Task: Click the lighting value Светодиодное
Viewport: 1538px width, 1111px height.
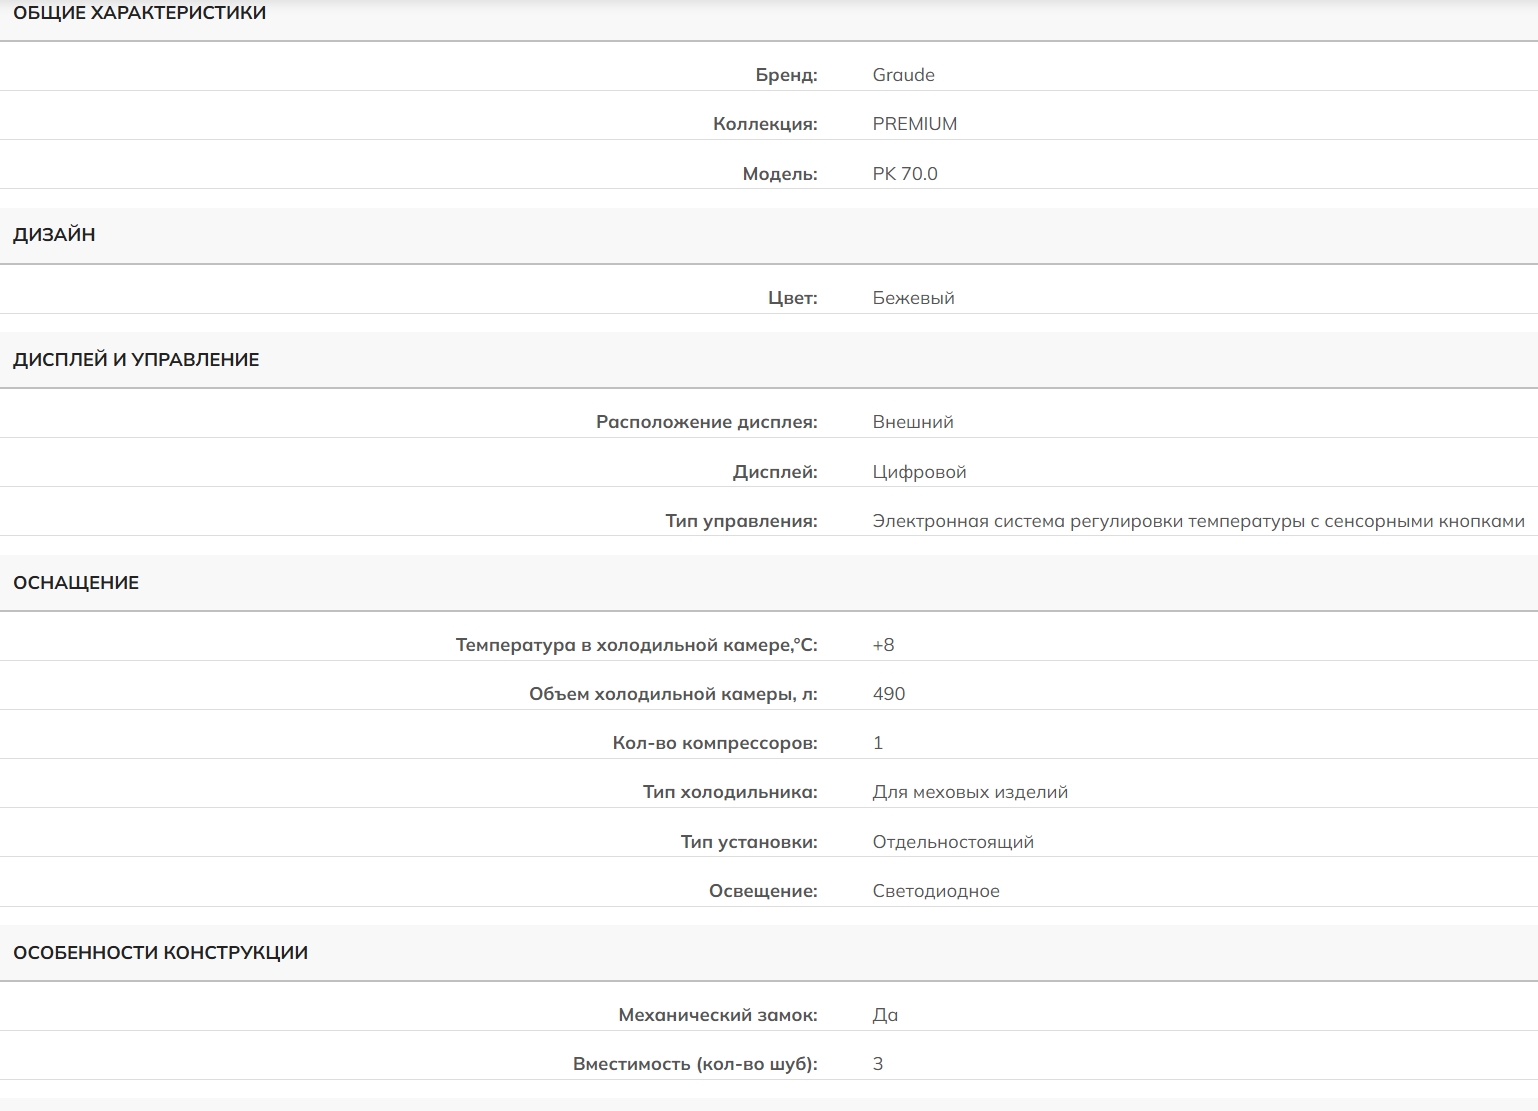Action: [x=936, y=891]
